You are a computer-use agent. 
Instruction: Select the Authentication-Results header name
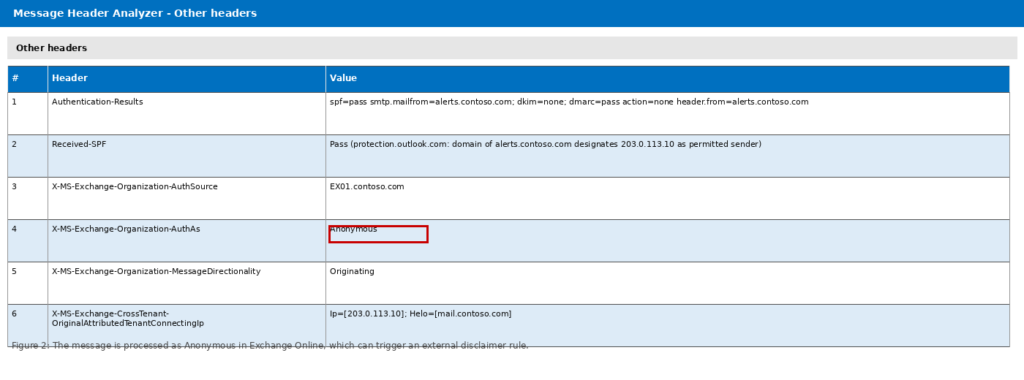pos(97,102)
